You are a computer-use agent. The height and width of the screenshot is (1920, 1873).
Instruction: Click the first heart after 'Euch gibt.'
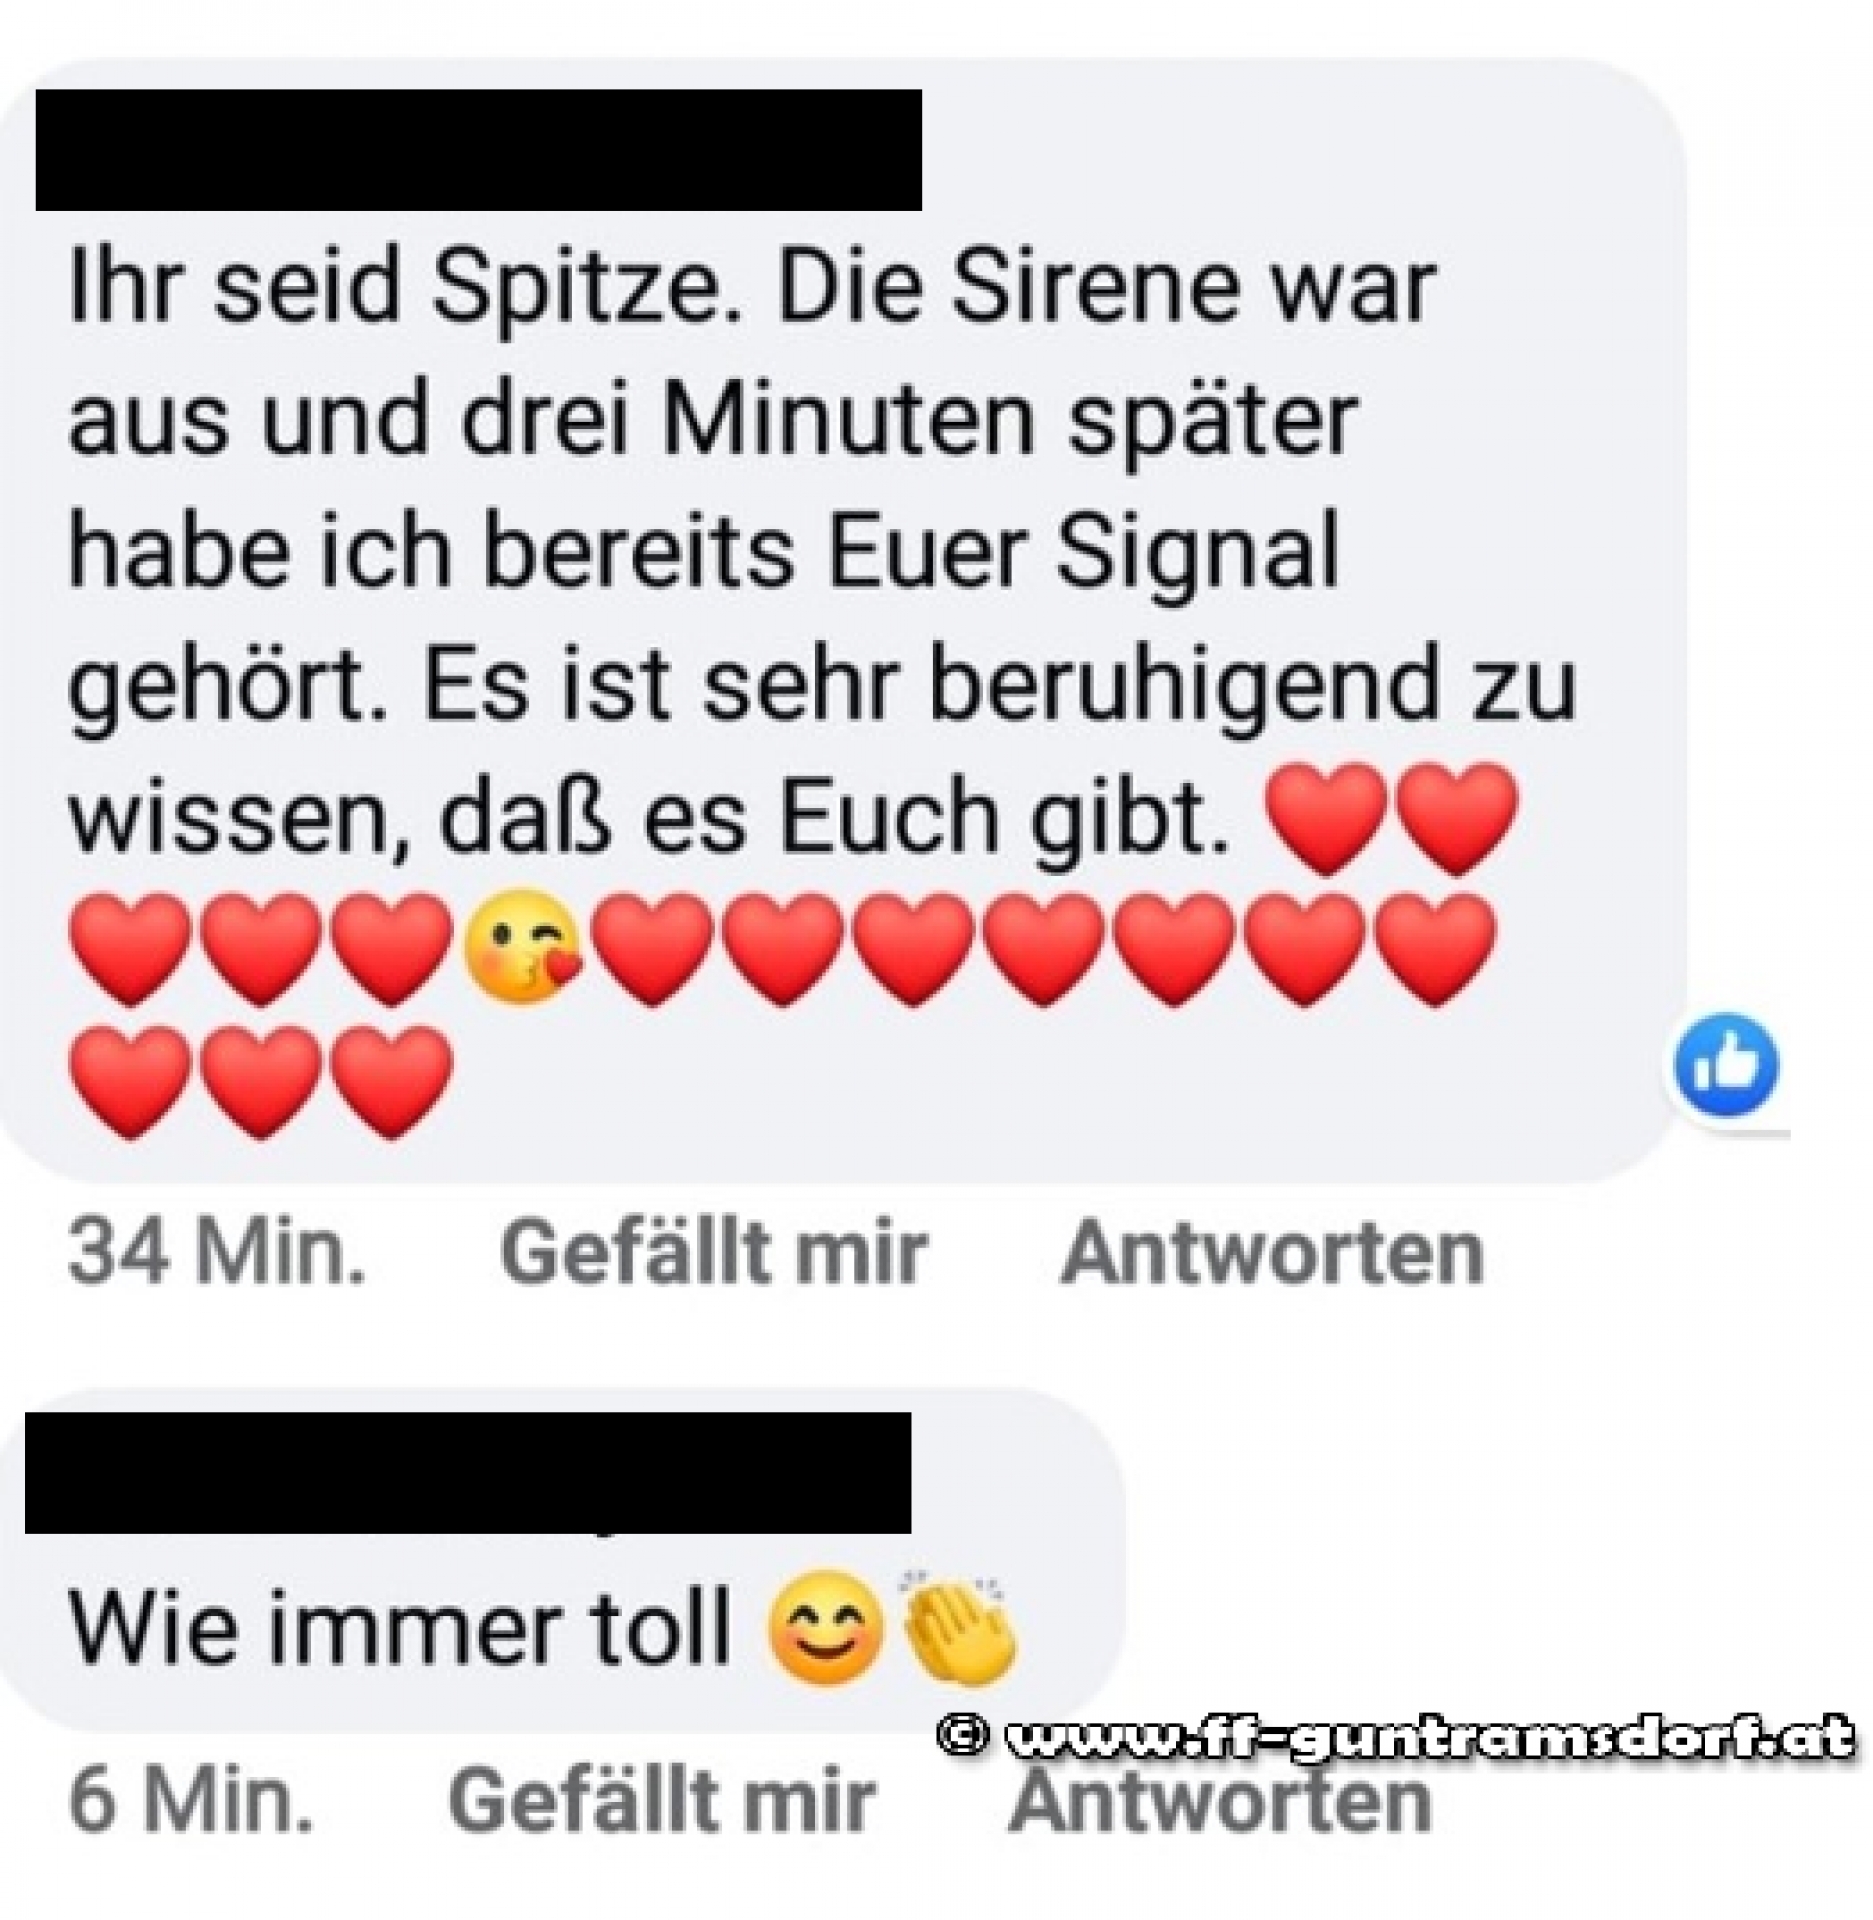click(x=1326, y=818)
